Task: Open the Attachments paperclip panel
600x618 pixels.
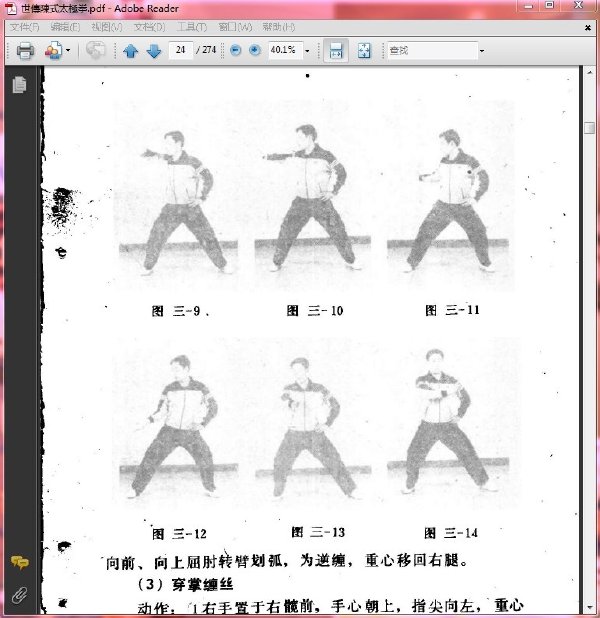Action: click(x=19, y=596)
